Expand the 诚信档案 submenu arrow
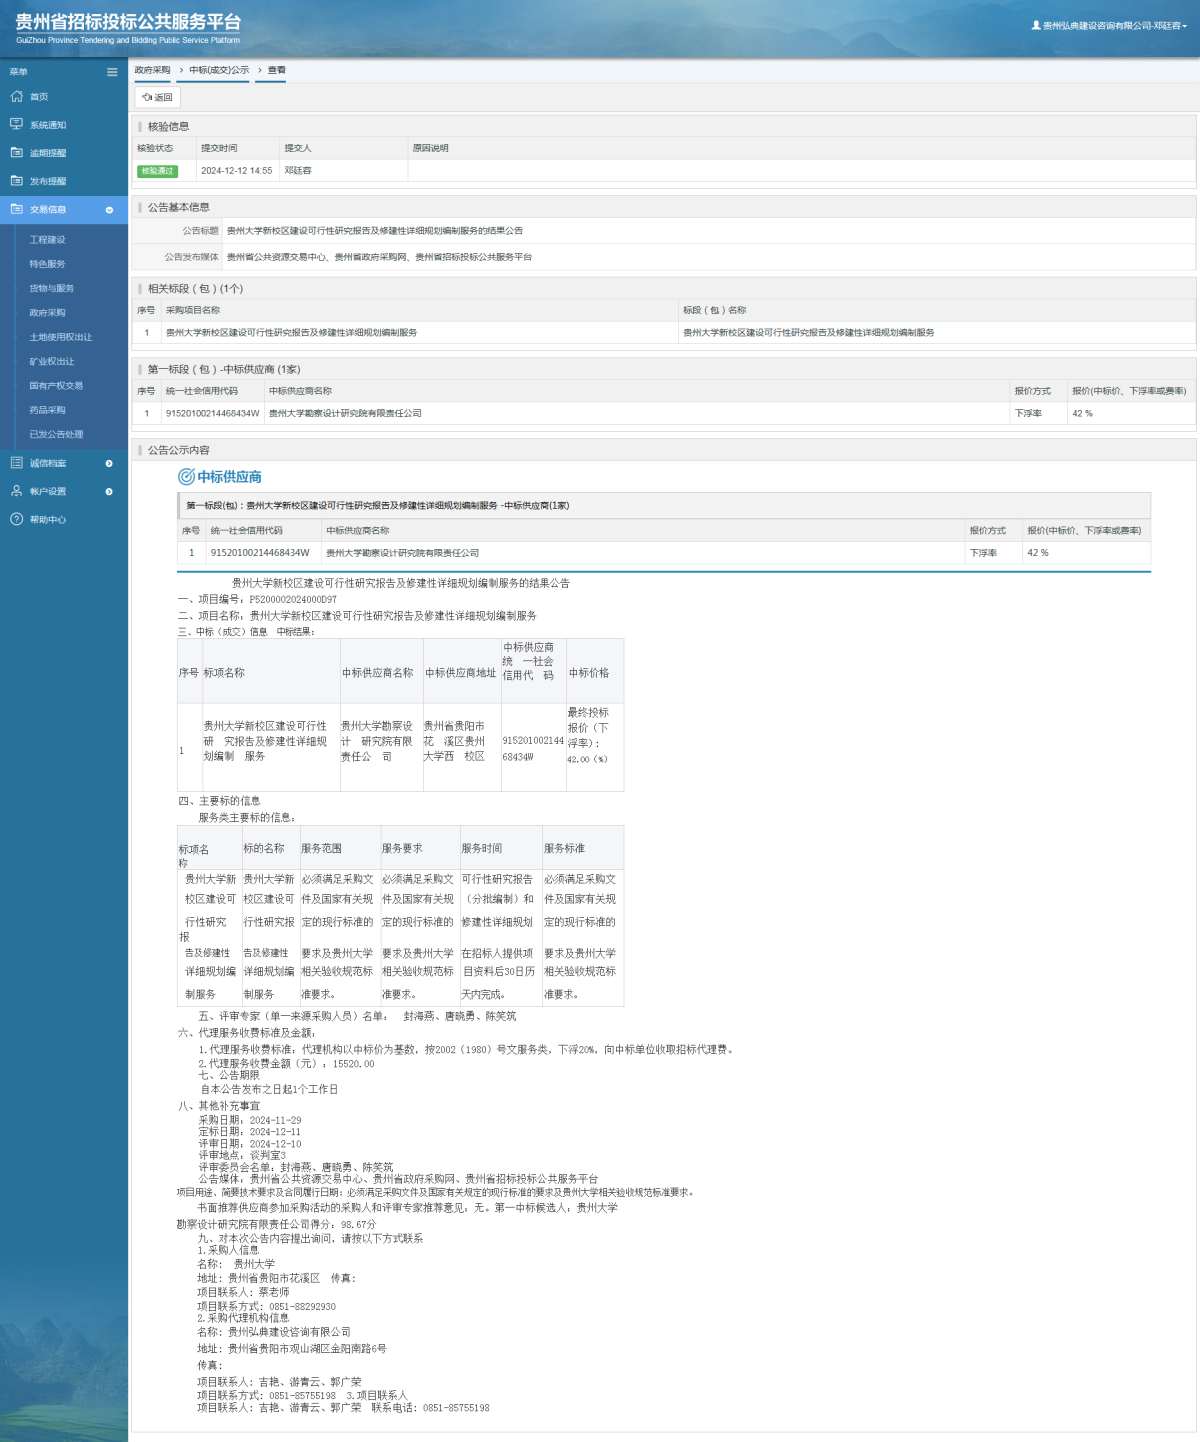Screen dimensions: 1200x1442 (109, 463)
